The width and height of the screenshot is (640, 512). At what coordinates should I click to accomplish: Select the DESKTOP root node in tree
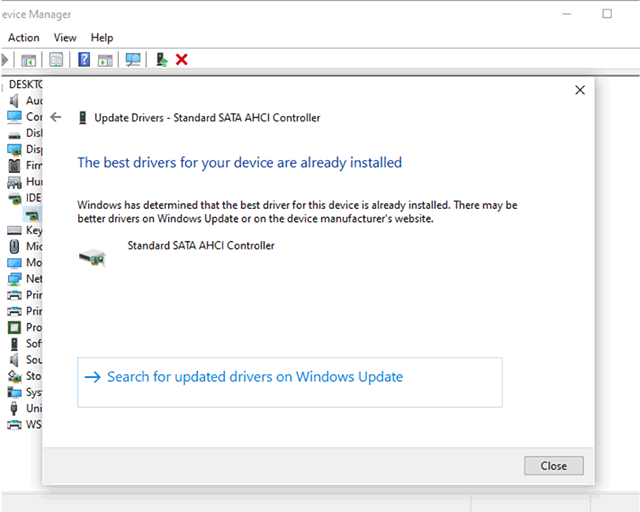[x=25, y=85]
